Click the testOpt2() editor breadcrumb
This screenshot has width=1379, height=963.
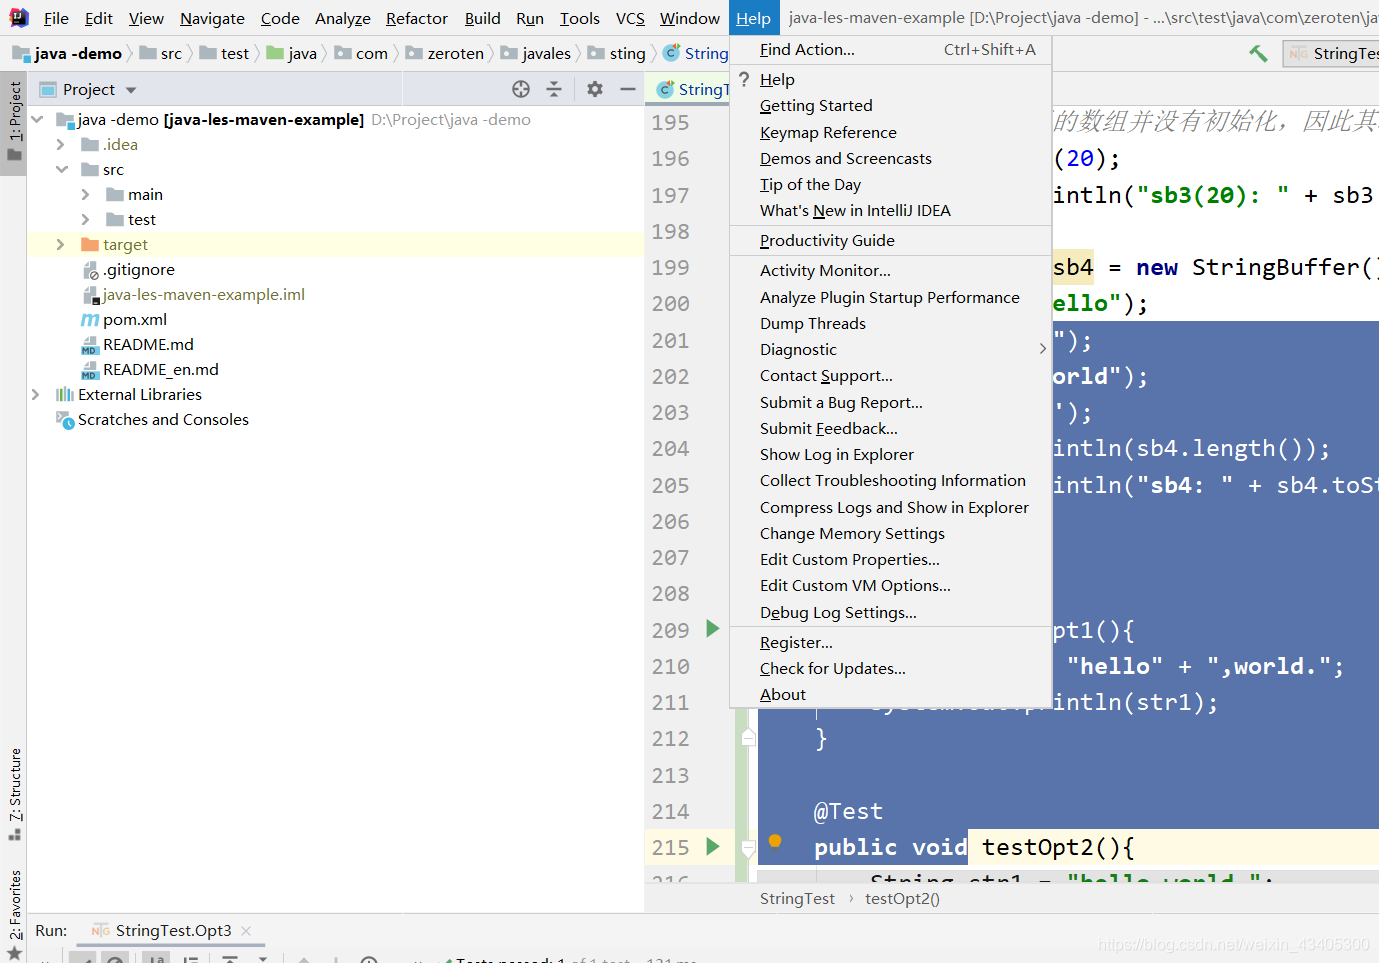click(x=902, y=898)
